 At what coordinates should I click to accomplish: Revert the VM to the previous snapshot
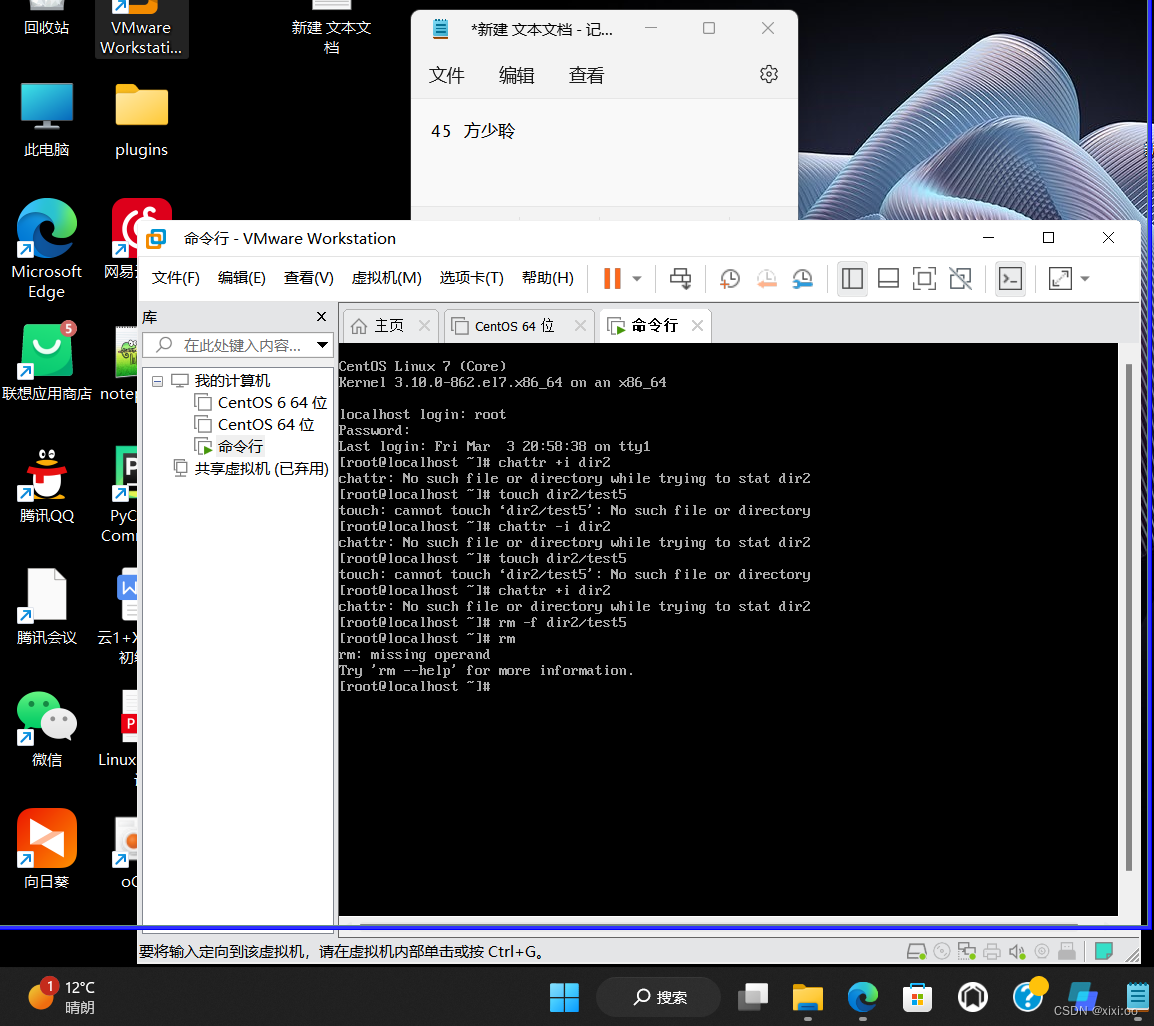(766, 278)
